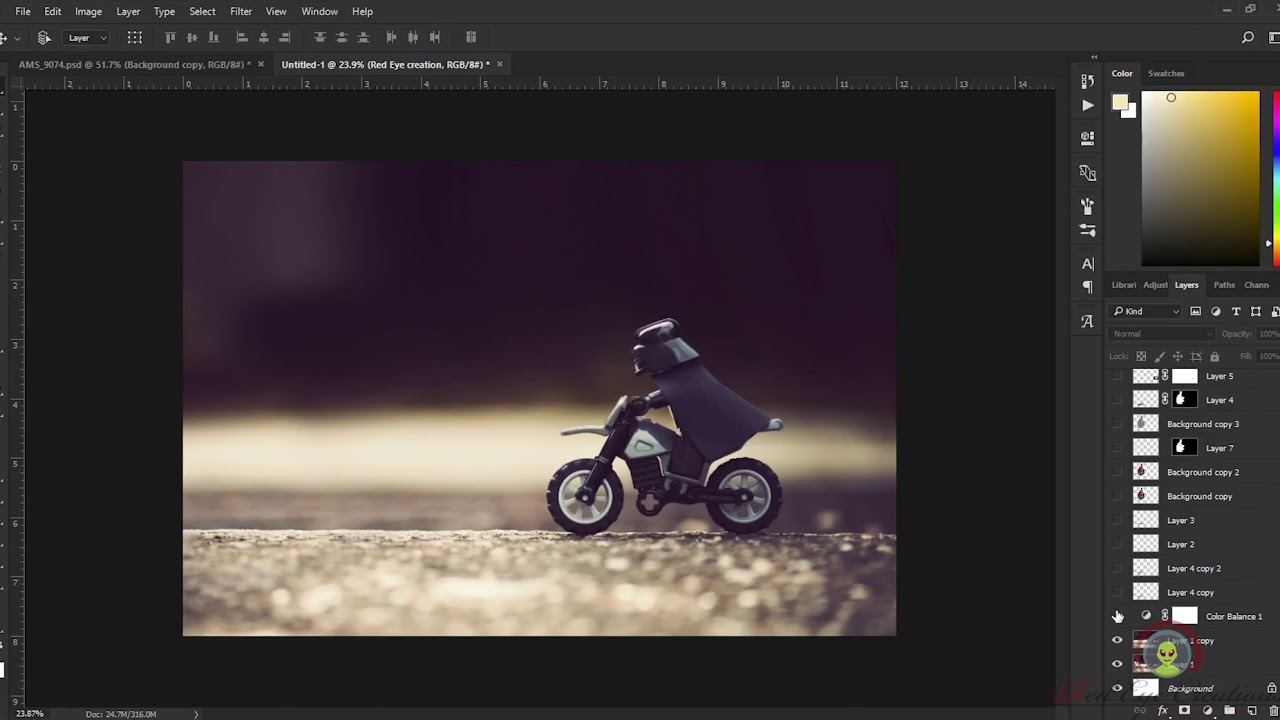Distribute bottom edges of layers
This screenshot has width=1280, height=720.
tap(363, 38)
